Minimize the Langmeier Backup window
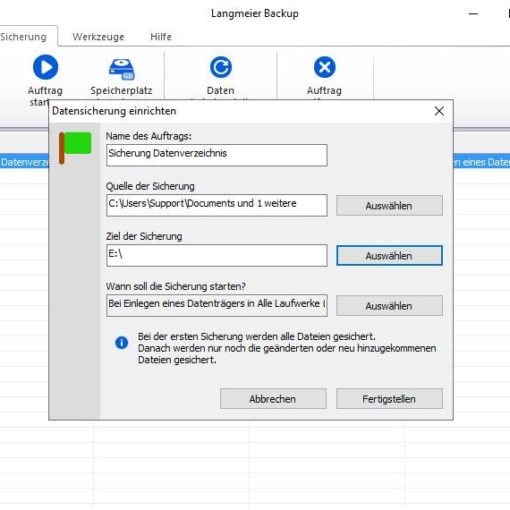 point(473,14)
